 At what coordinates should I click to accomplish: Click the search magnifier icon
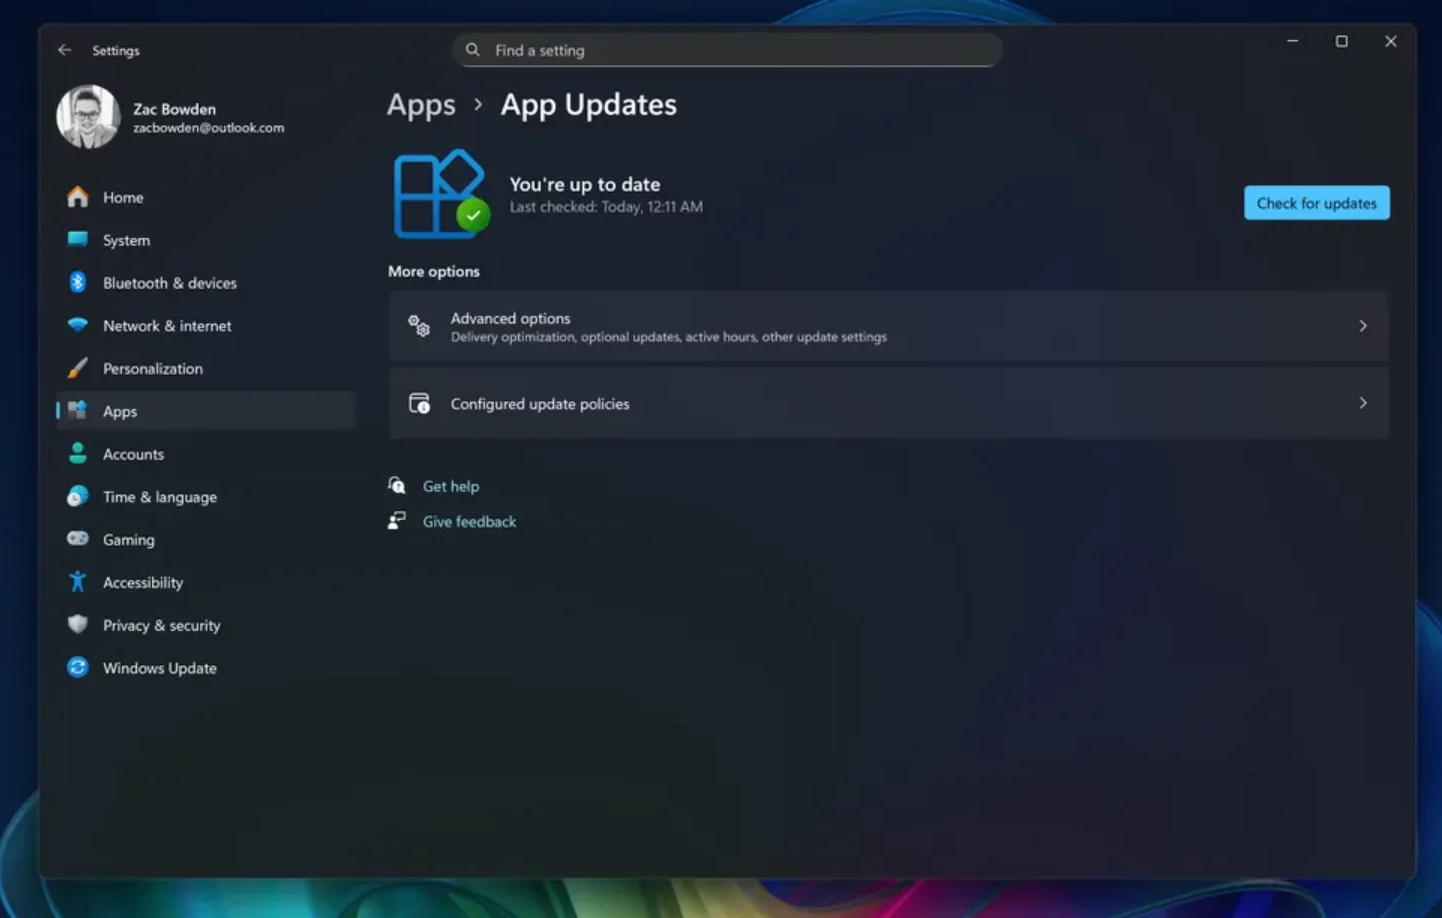tap(473, 50)
